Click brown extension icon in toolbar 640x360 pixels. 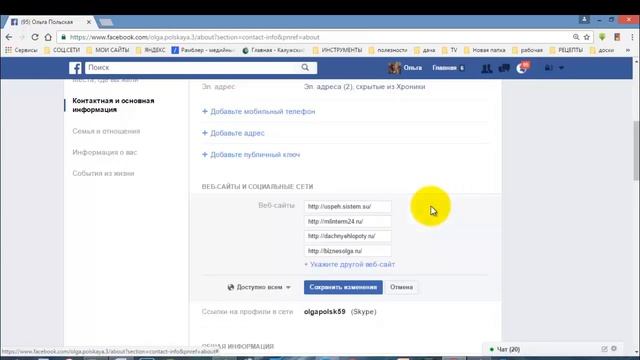(x=617, y=37)
